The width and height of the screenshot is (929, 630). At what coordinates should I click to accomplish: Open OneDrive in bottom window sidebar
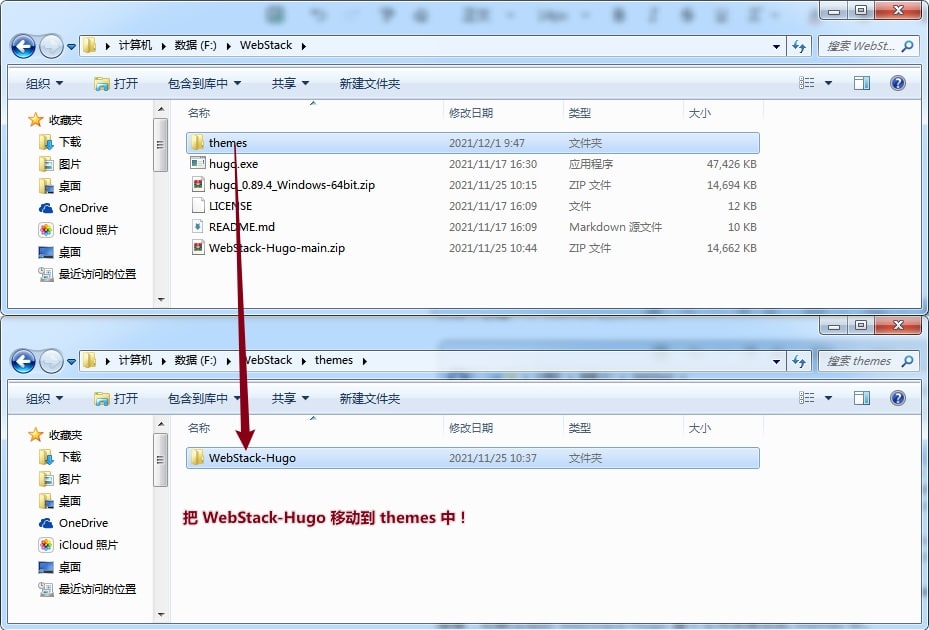(x=73, y=523)
